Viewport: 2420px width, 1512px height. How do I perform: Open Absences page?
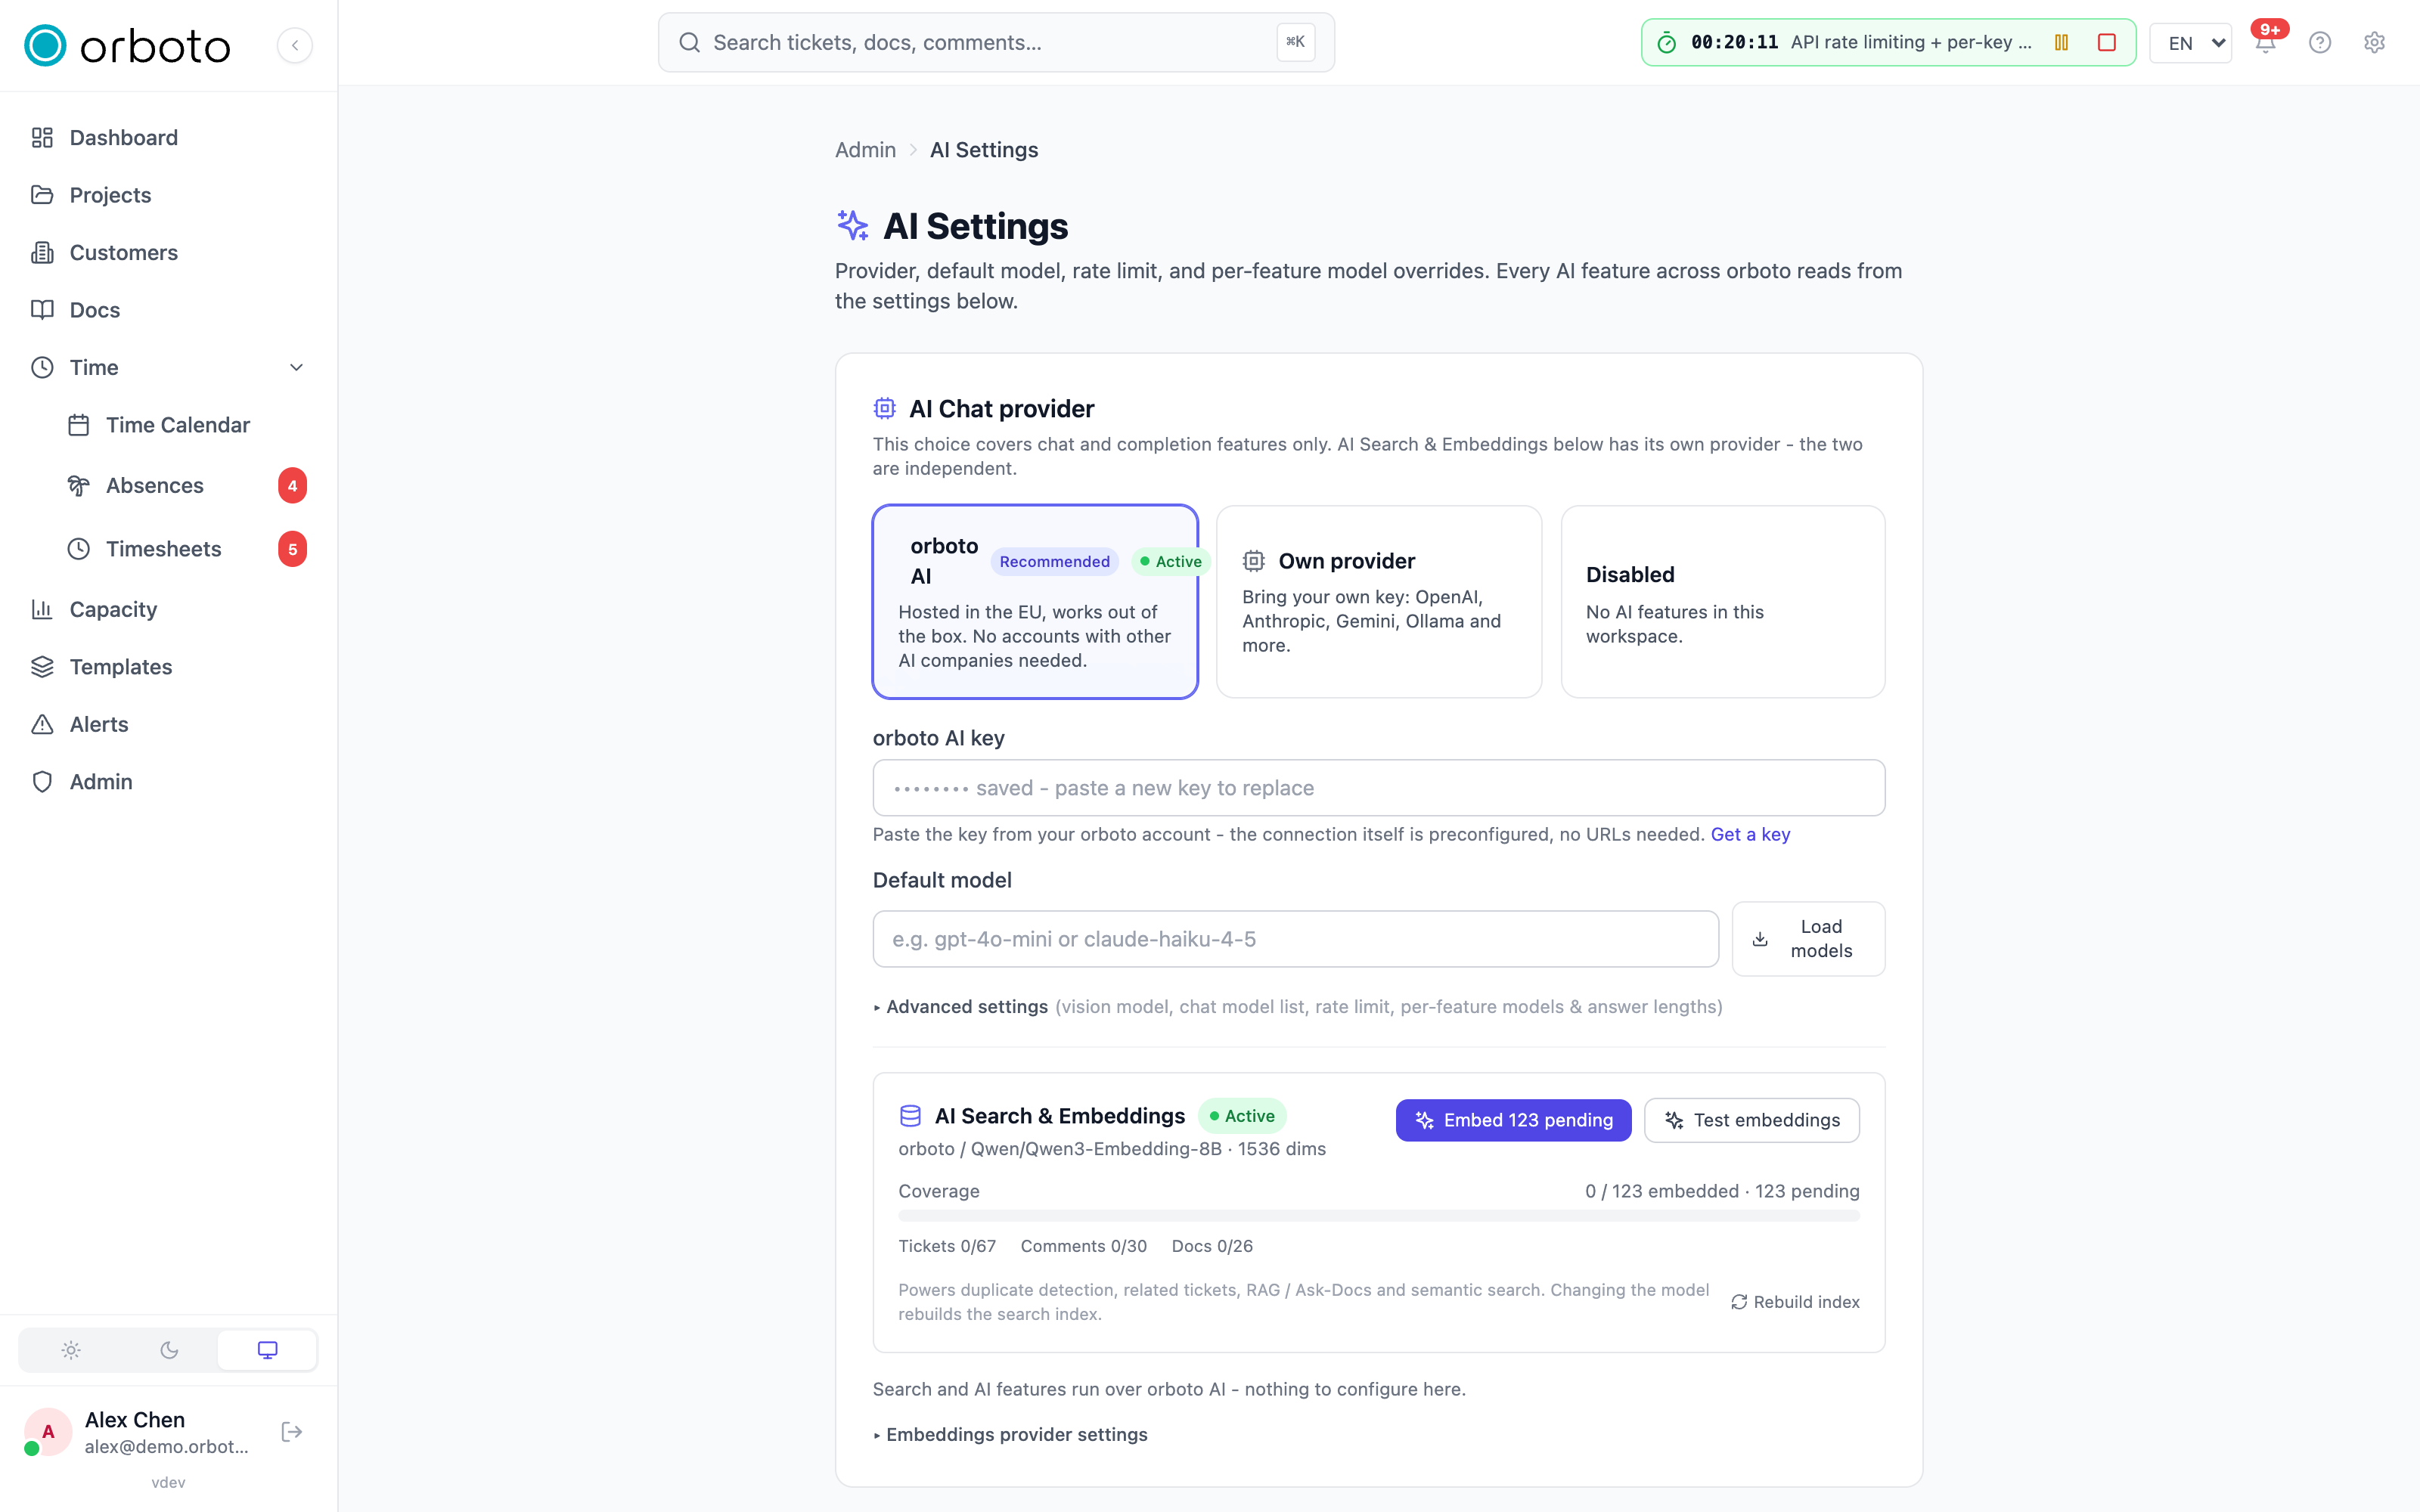[155, 486]
